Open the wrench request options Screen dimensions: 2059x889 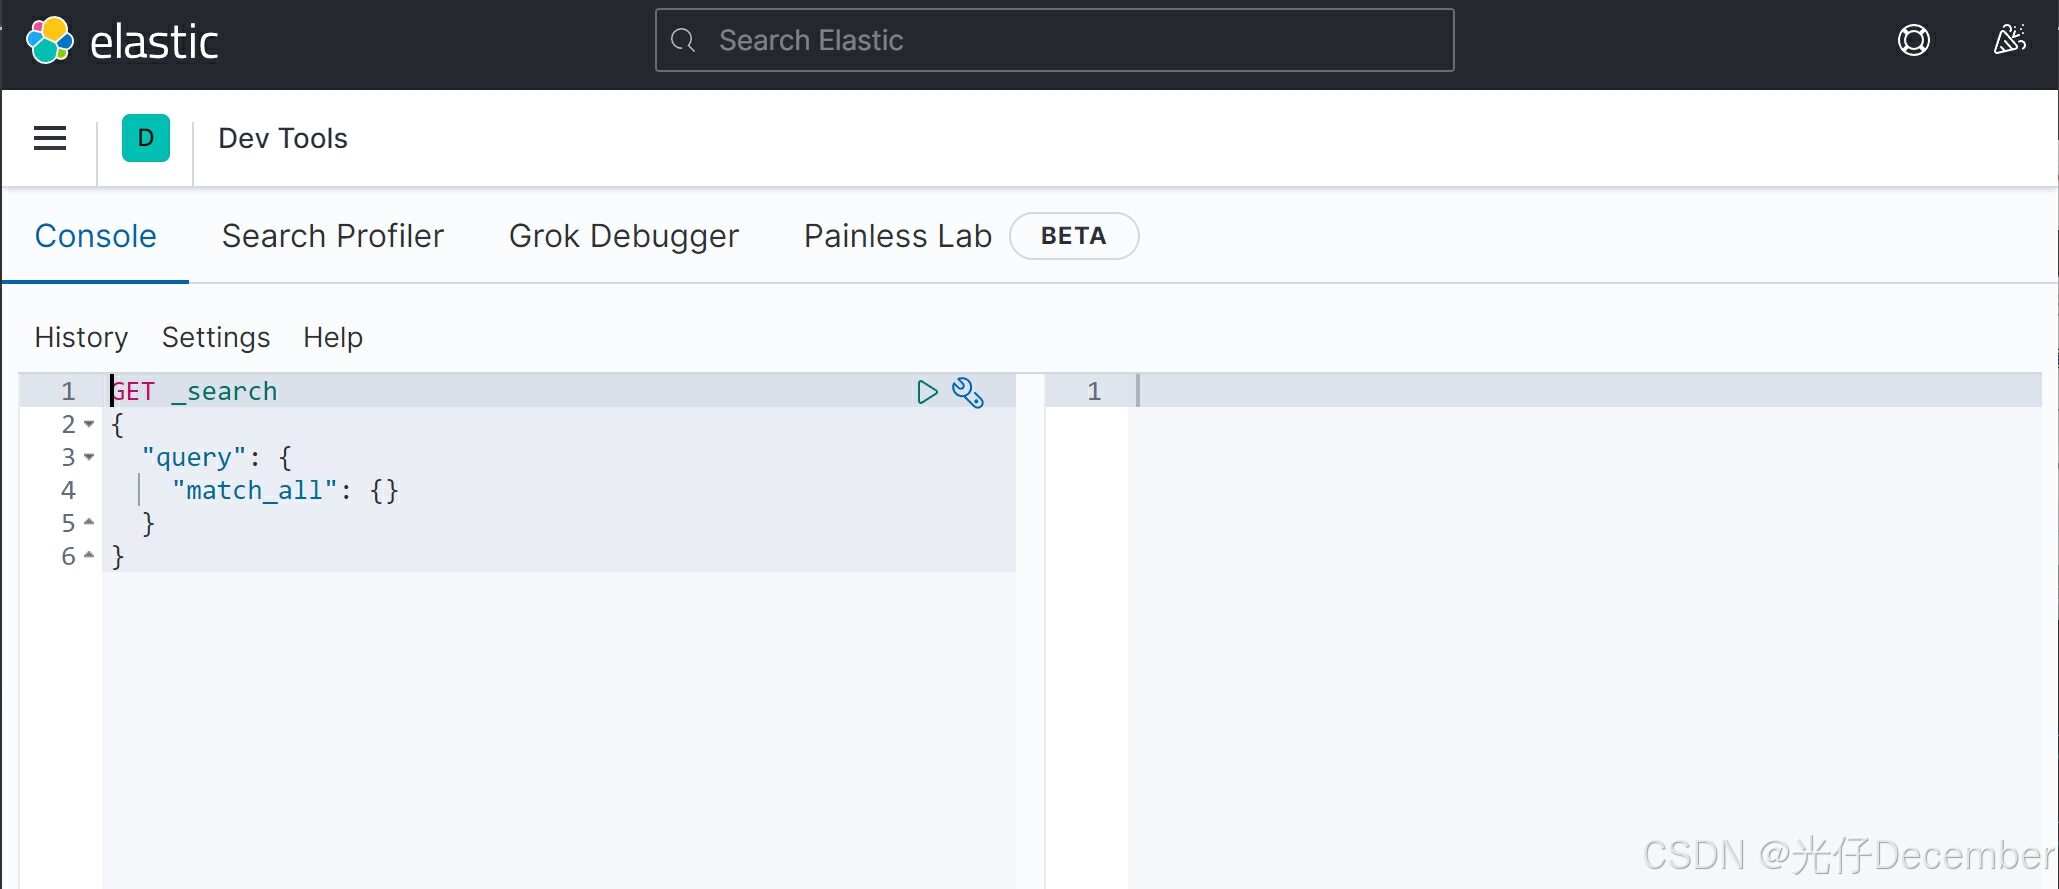(968, 392)
